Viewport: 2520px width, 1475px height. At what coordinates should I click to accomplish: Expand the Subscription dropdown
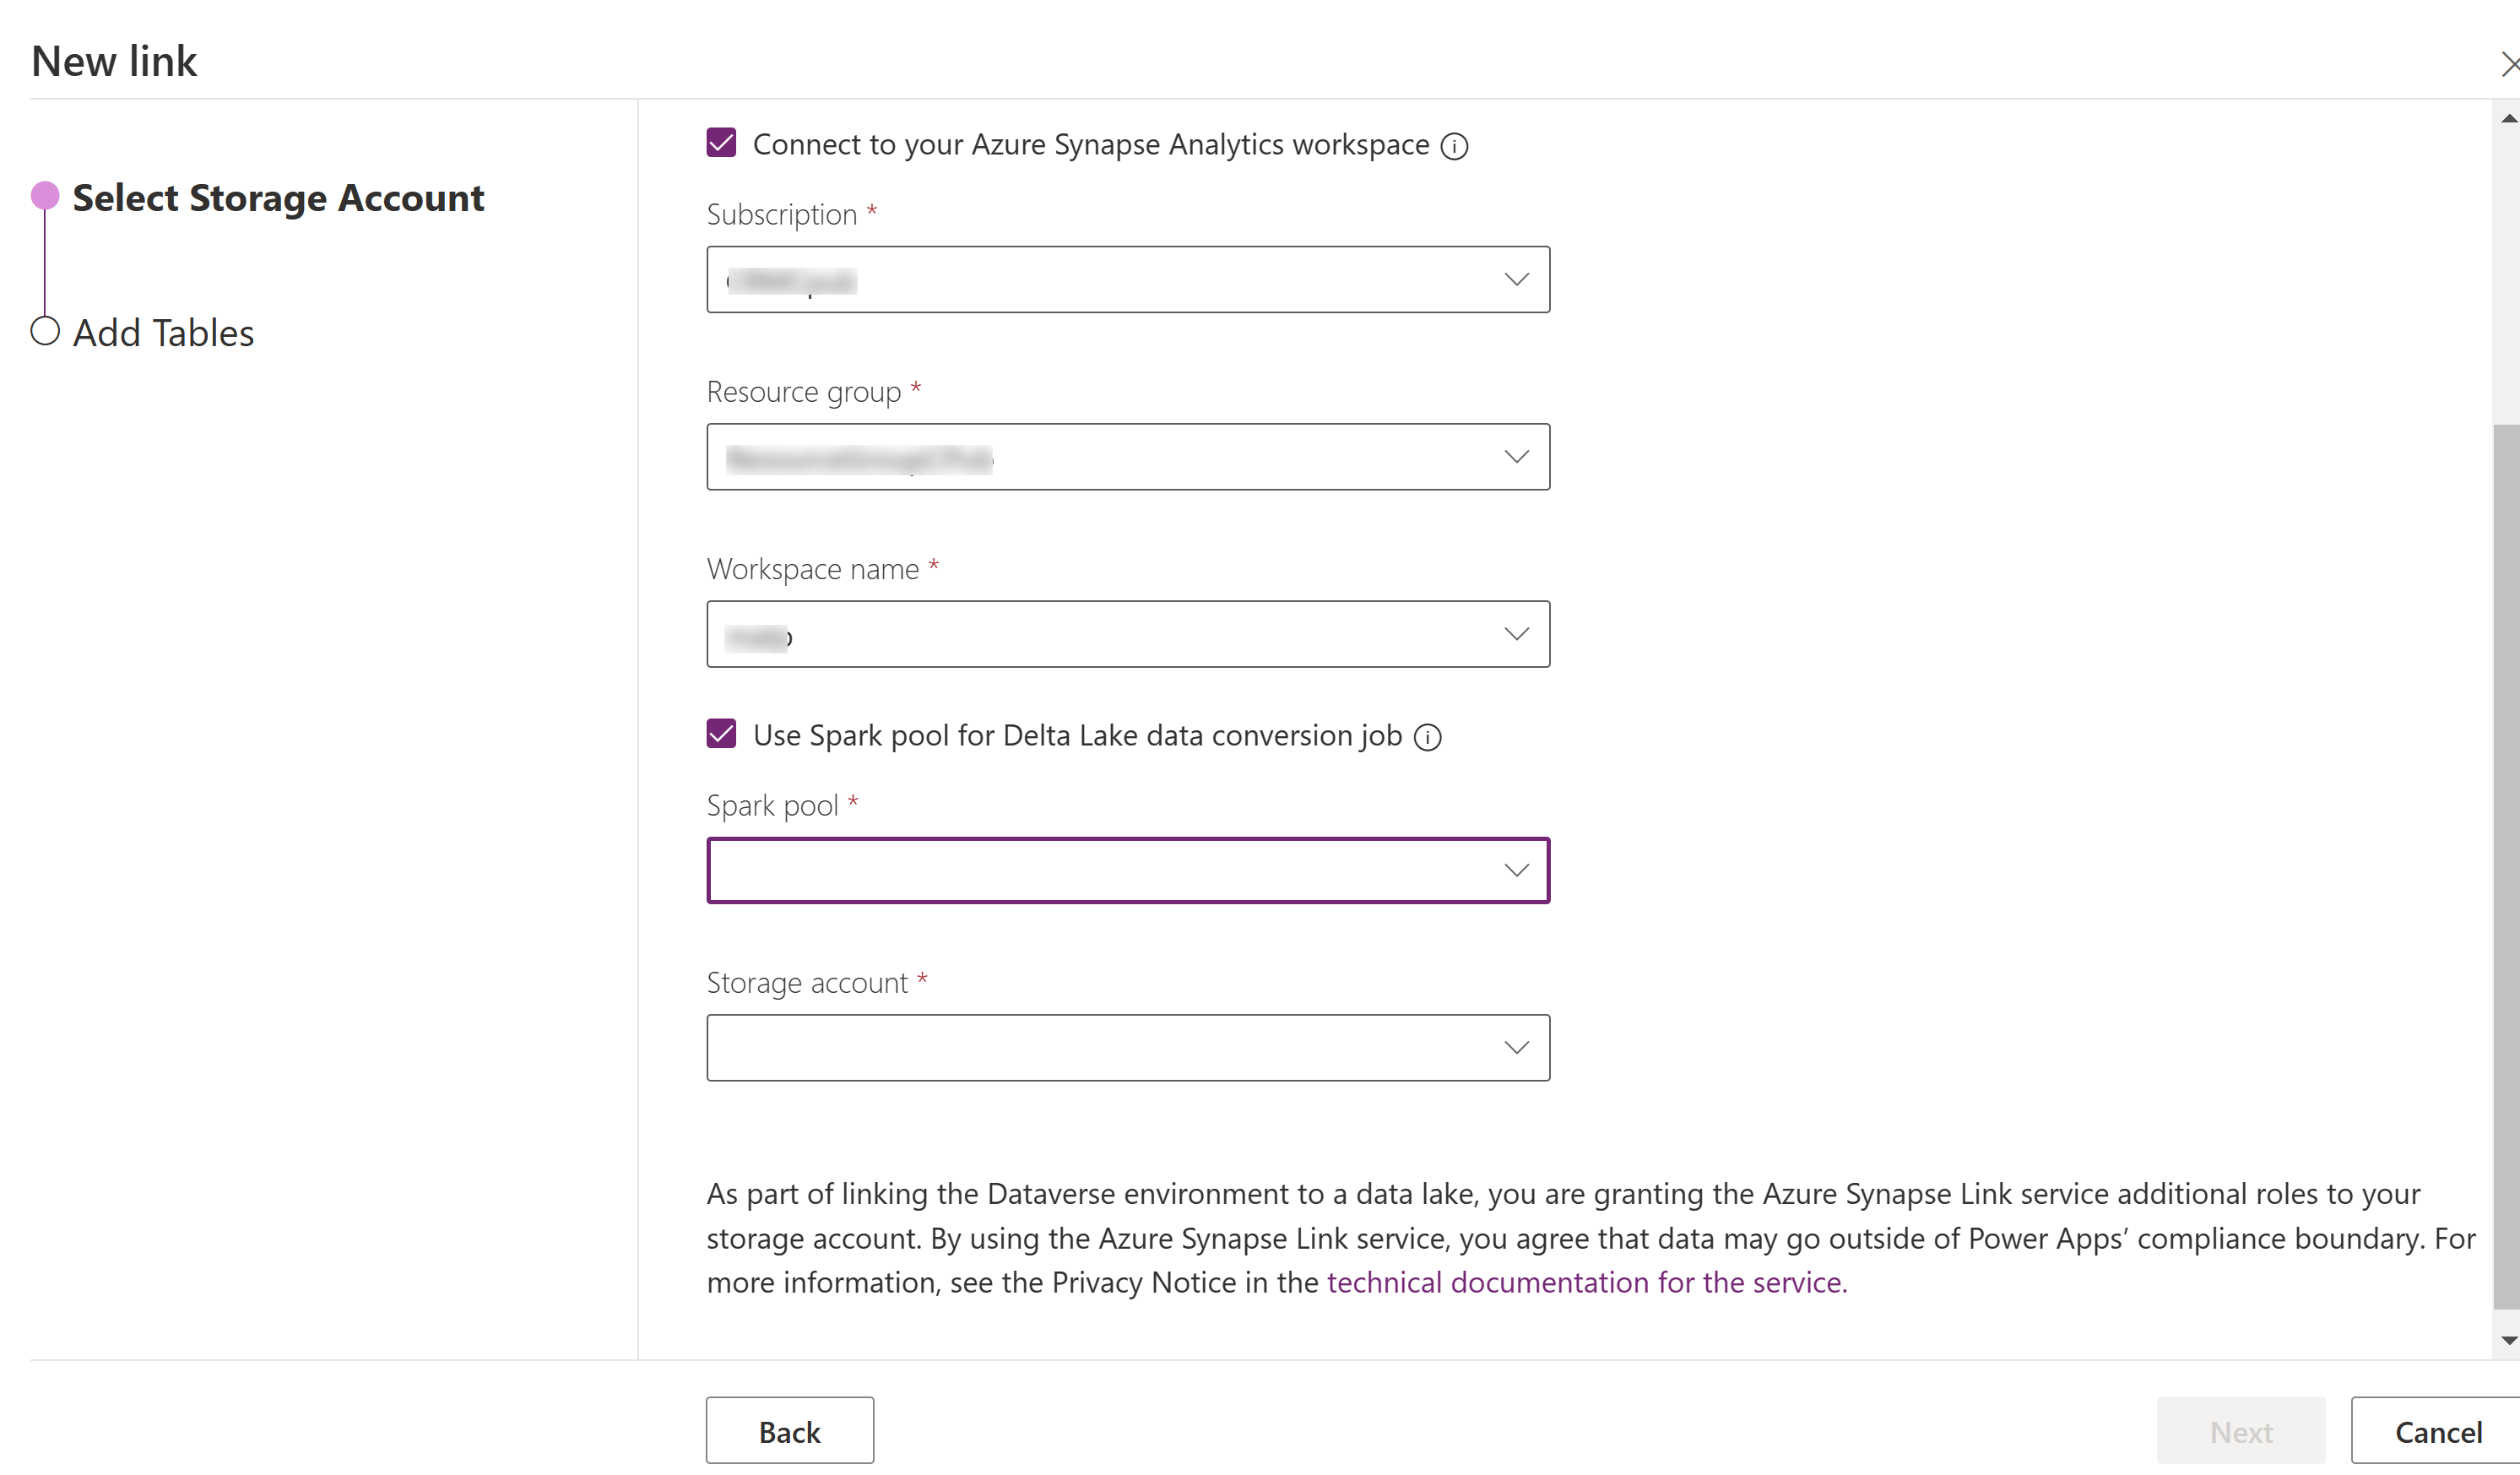[1513, 279]
